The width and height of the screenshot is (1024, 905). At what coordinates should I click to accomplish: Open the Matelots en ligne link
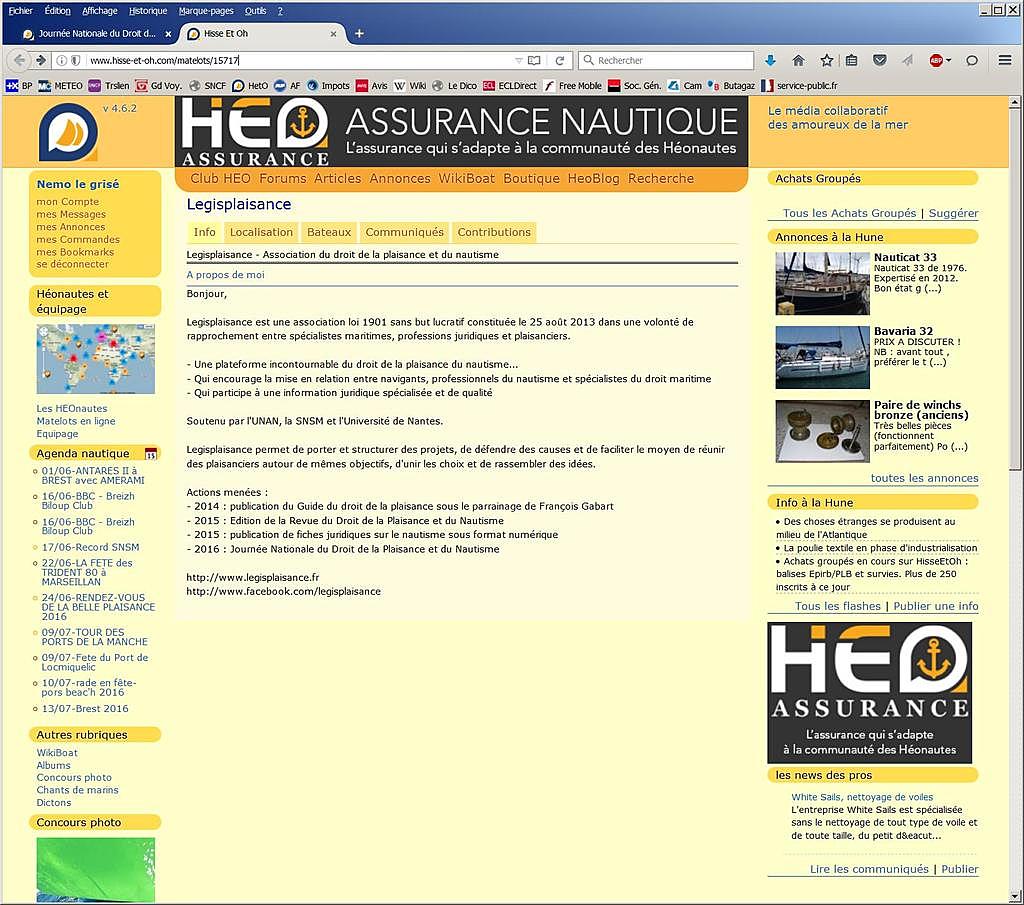[76, 421]
